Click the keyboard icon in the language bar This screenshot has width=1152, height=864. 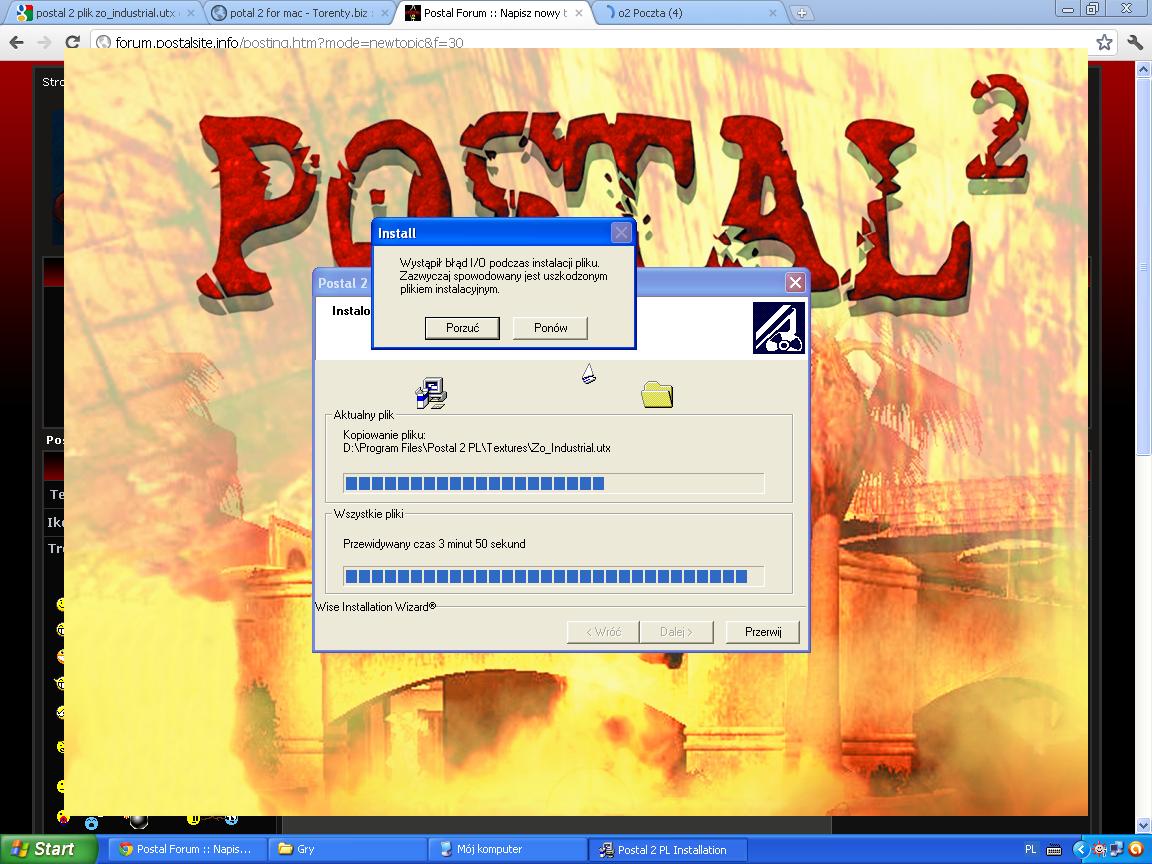pos(1054,850)
